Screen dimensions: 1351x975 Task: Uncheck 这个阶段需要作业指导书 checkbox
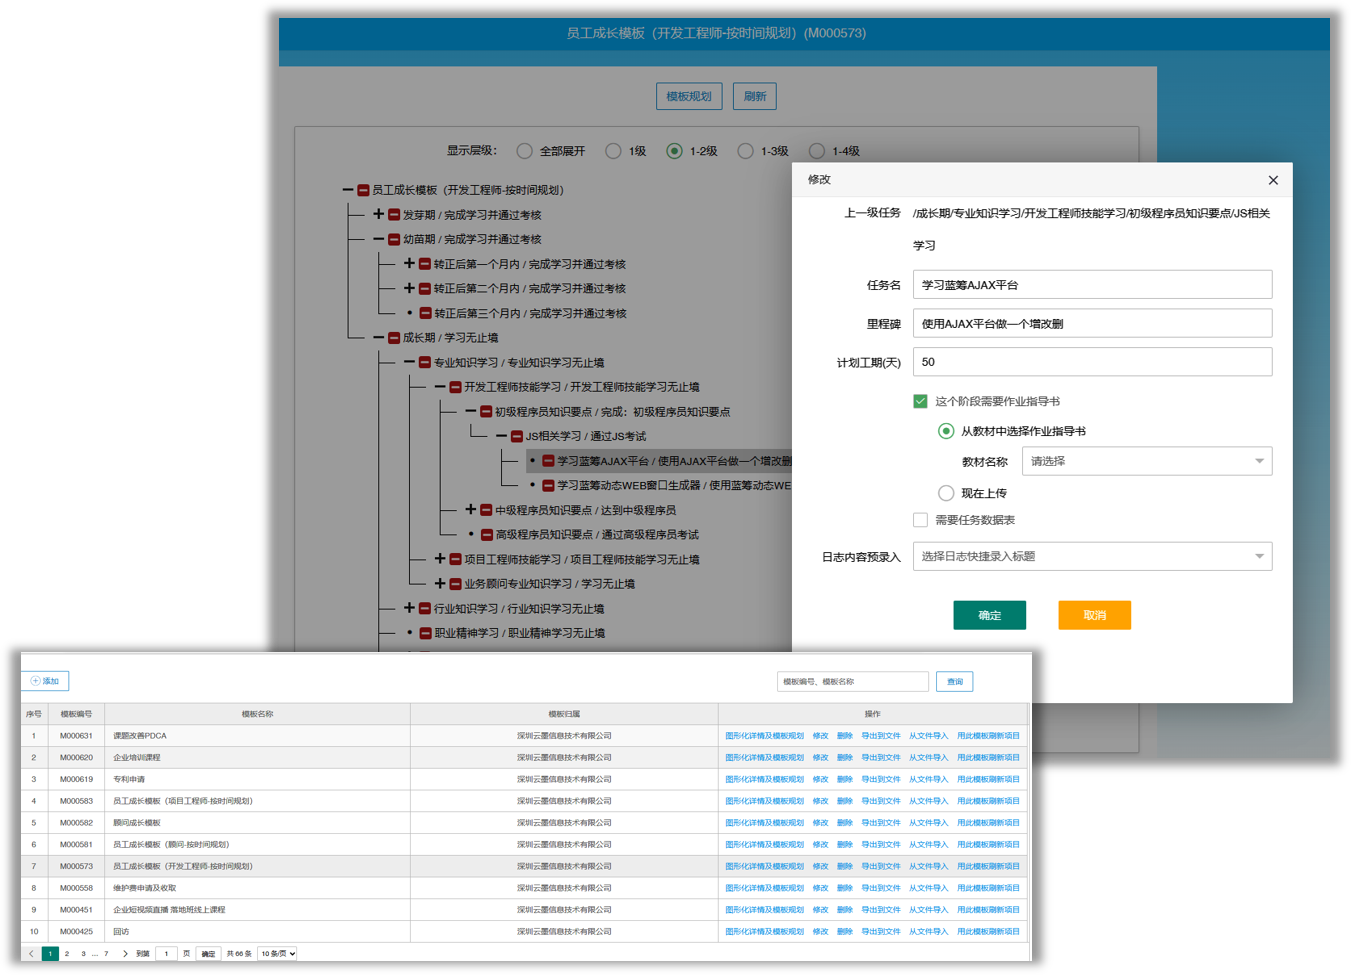click(x=920, y=401)
